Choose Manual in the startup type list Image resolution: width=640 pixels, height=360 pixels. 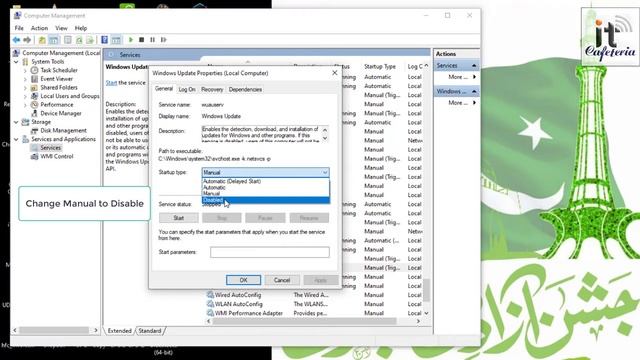266,193
